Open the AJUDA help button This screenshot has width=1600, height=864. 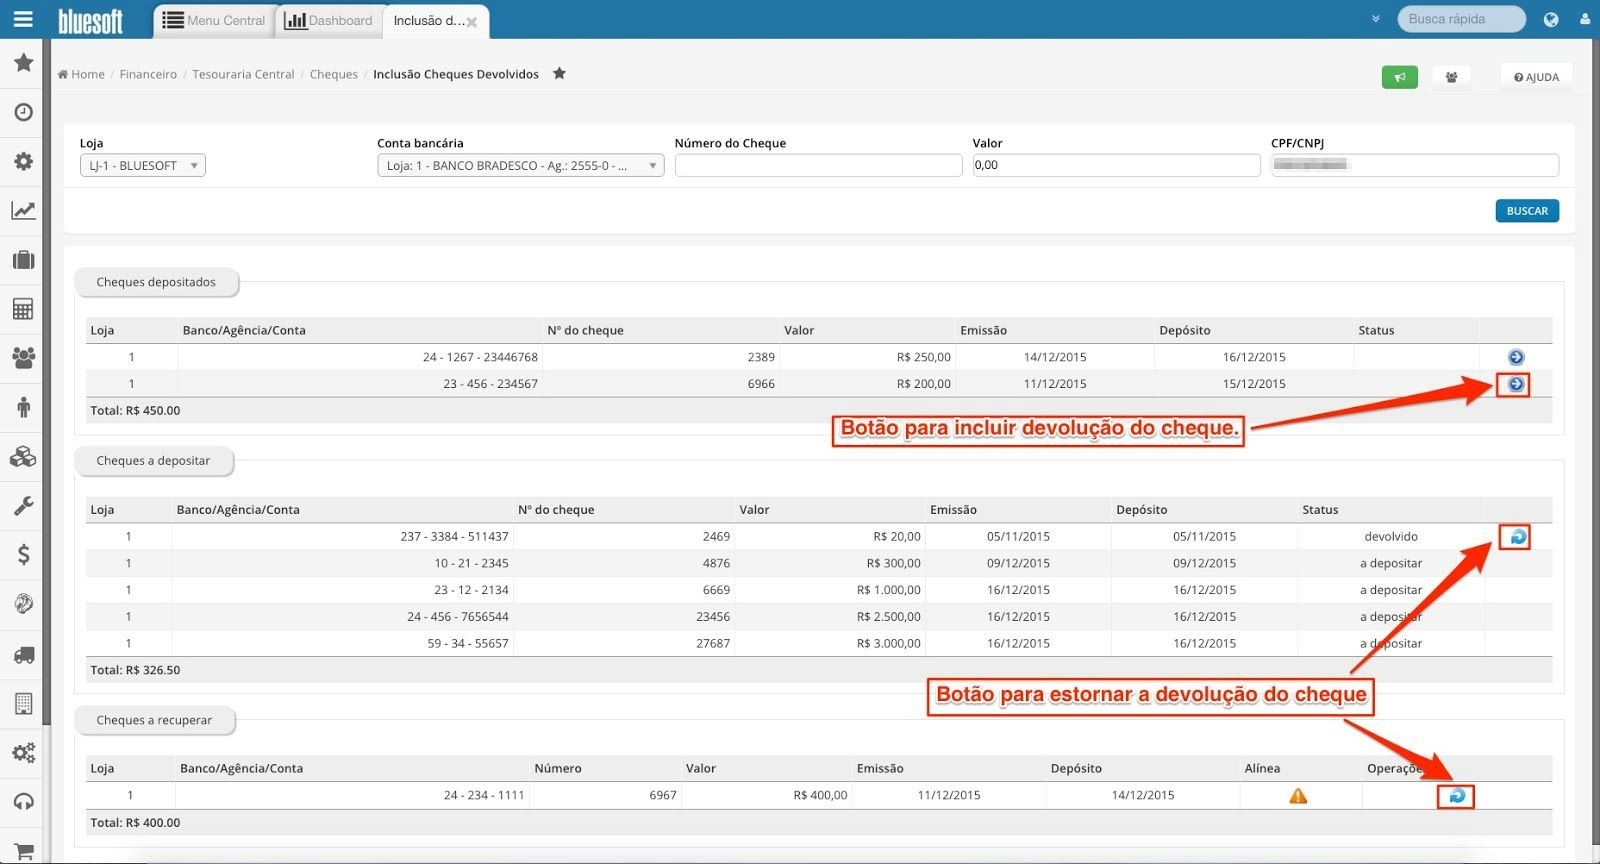coord(1536,77)
